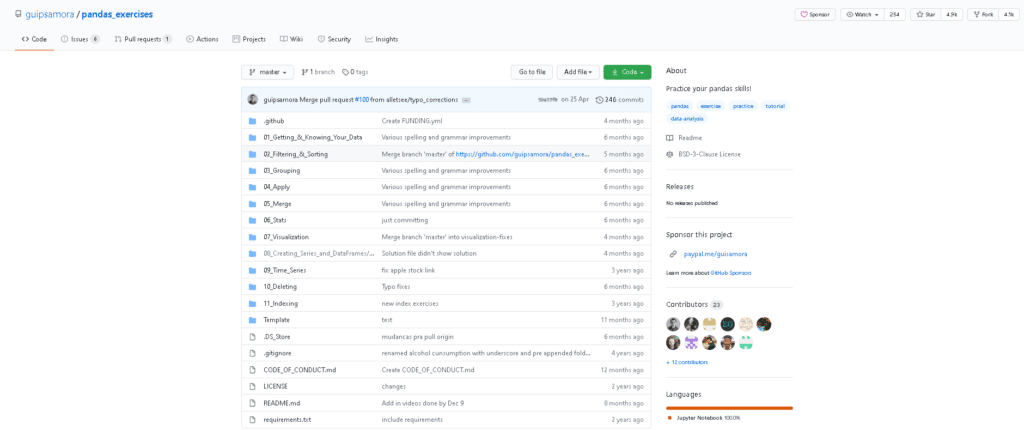Click the file icon beside requirements.txt
The height and width of the screenshot is (430, 1024).
(252, 420)
